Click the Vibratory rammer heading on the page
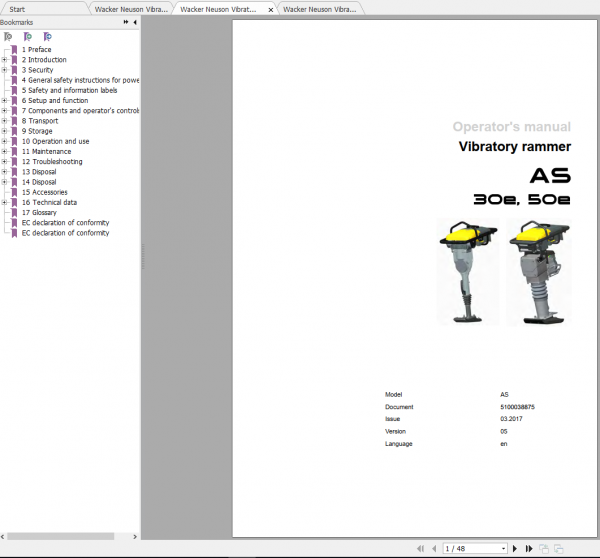This screenshot has width=600, height=558. pyautogui.click(x=515, y=147)
